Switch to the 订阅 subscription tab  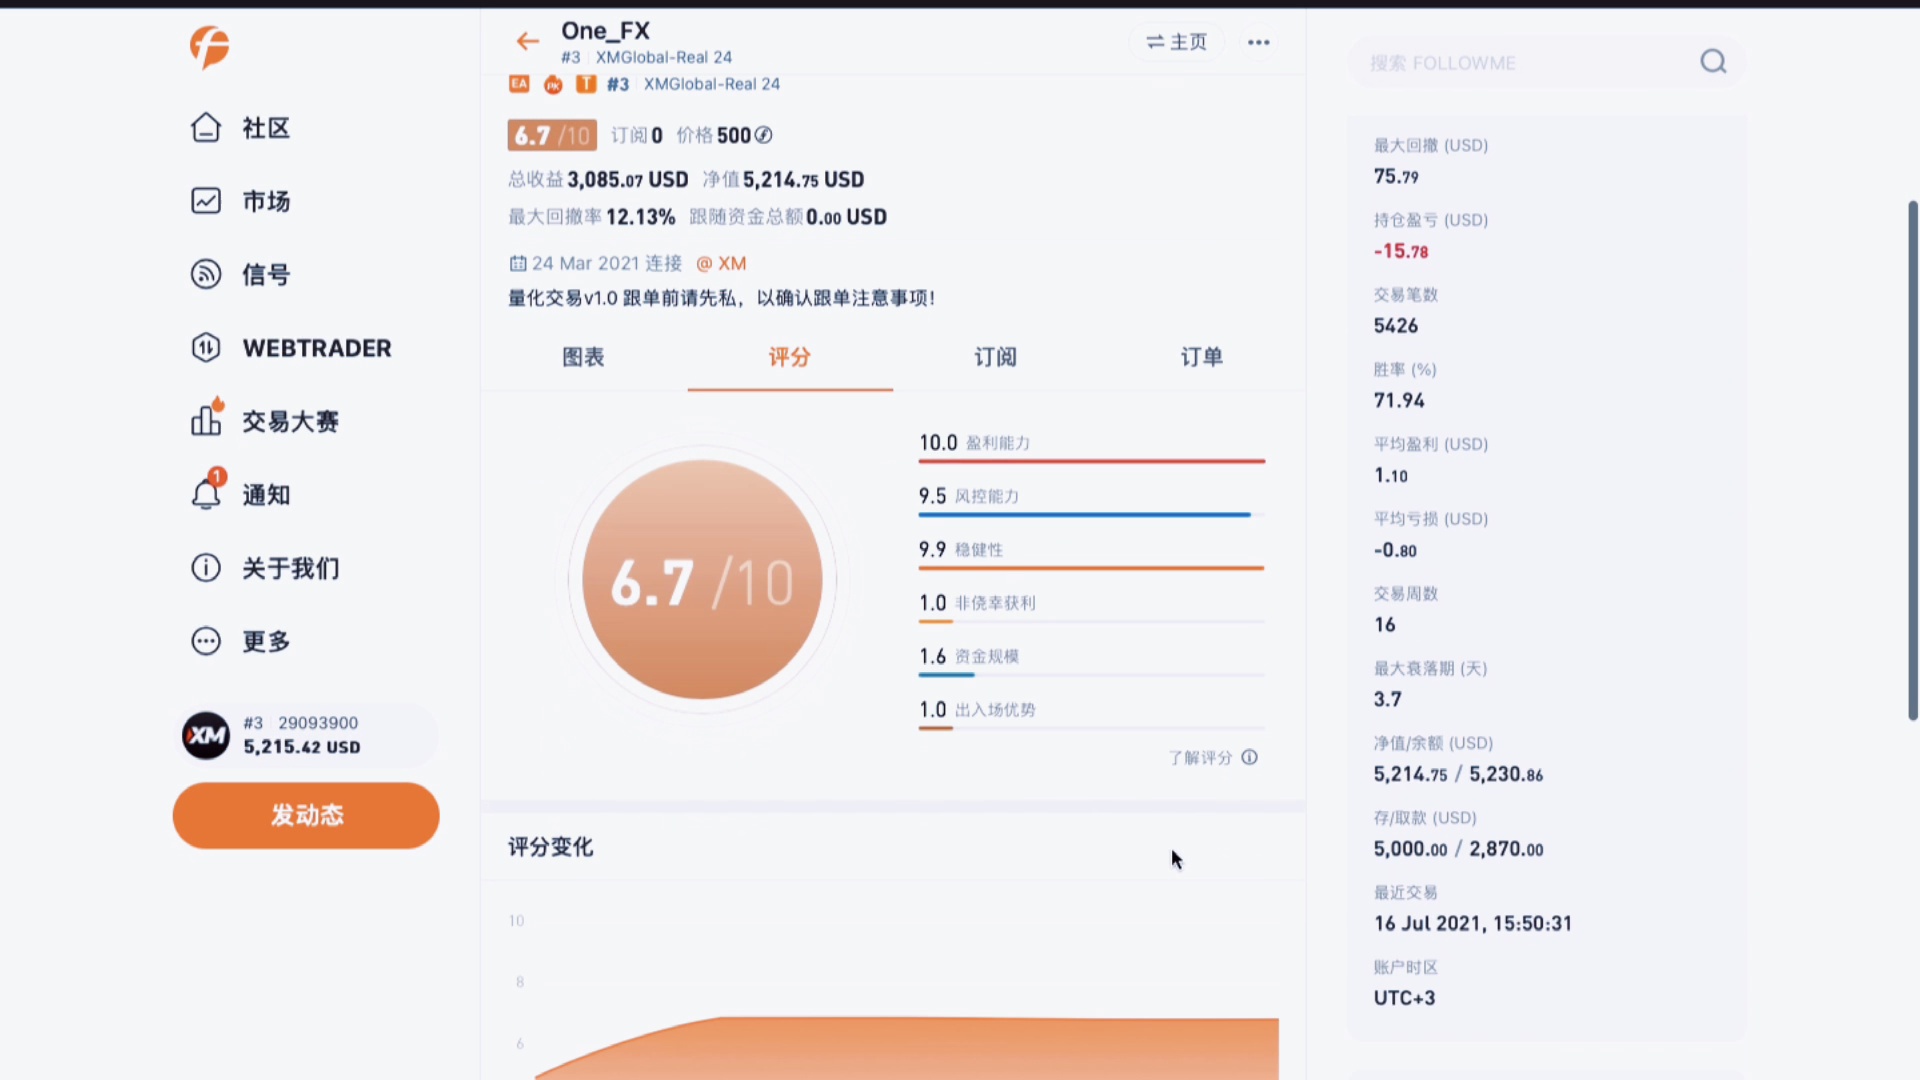[x=995, y=357]
